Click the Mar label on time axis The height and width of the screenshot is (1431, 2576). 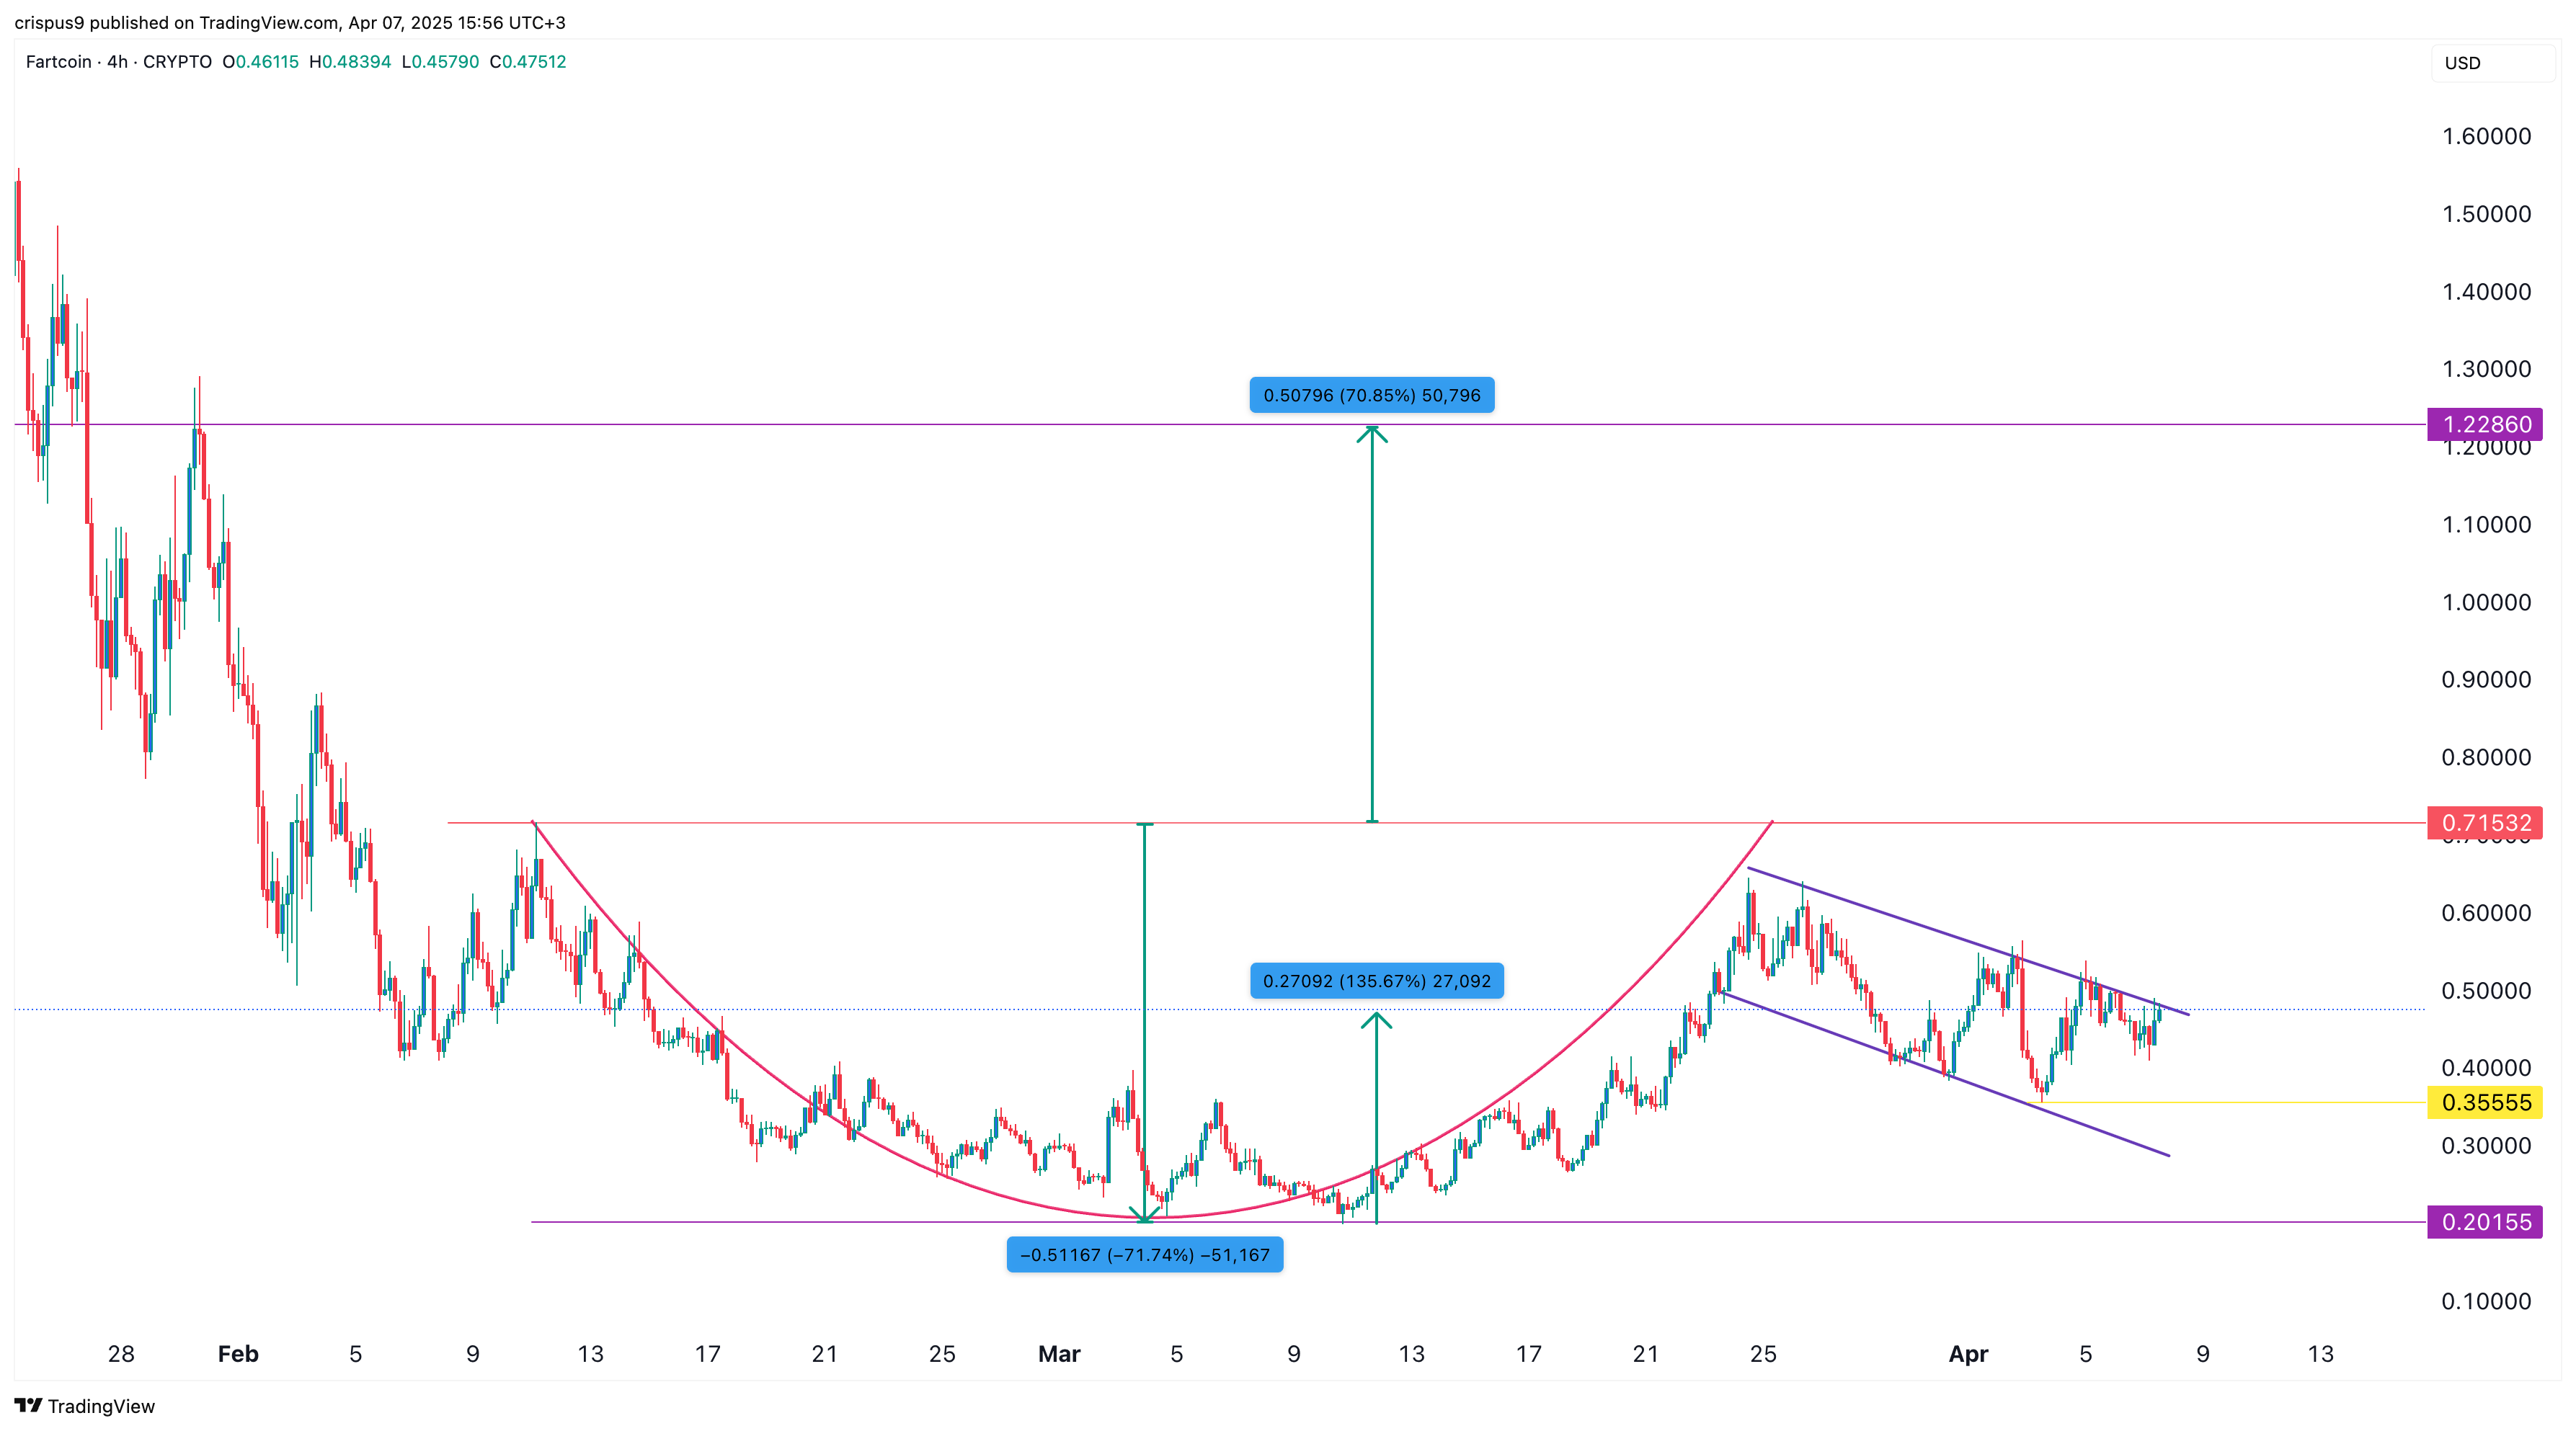[x=1059, y=1354]
